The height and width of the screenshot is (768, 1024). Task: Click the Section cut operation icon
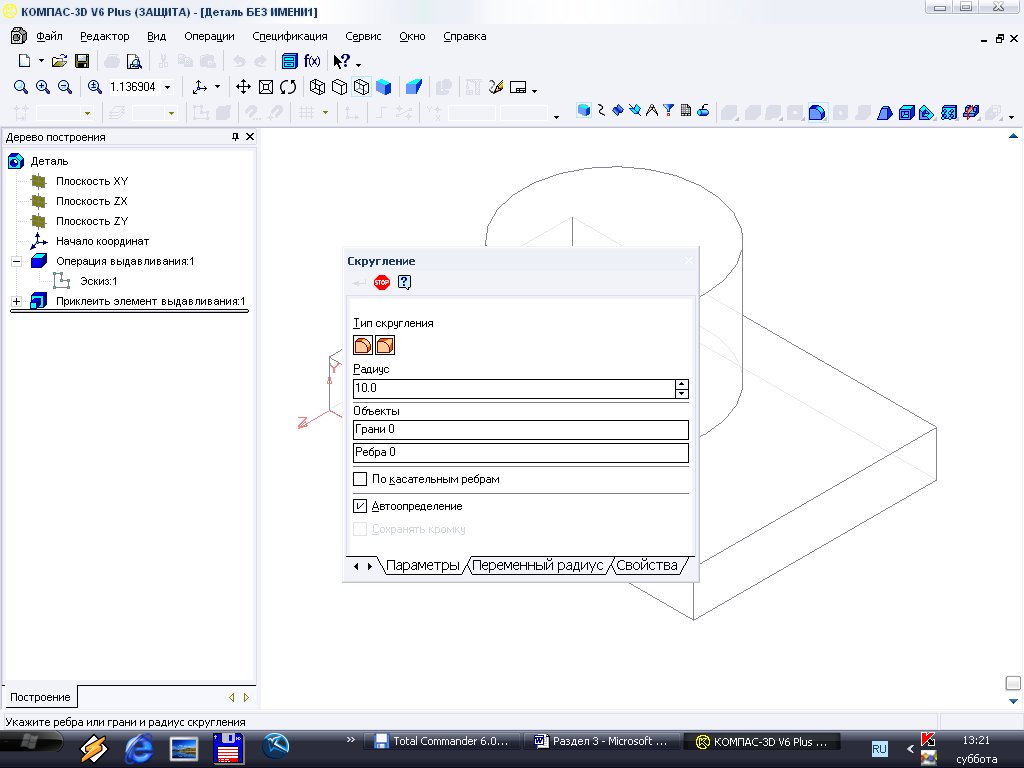tap(927, 112)
